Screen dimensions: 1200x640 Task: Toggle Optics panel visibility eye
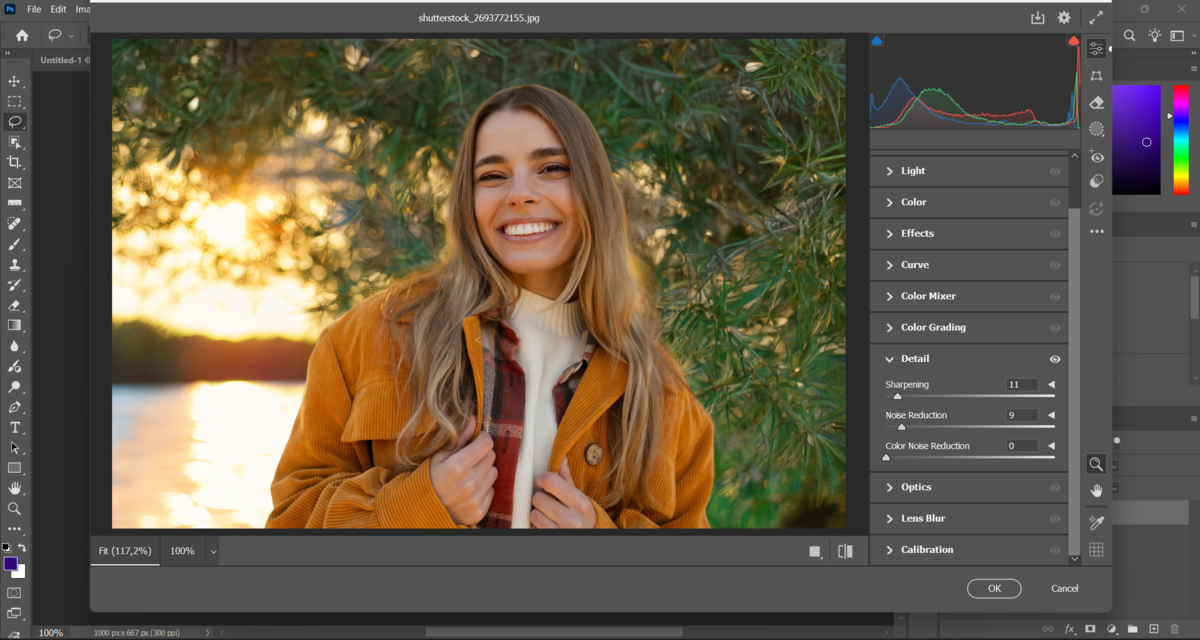click(1054, 487)
